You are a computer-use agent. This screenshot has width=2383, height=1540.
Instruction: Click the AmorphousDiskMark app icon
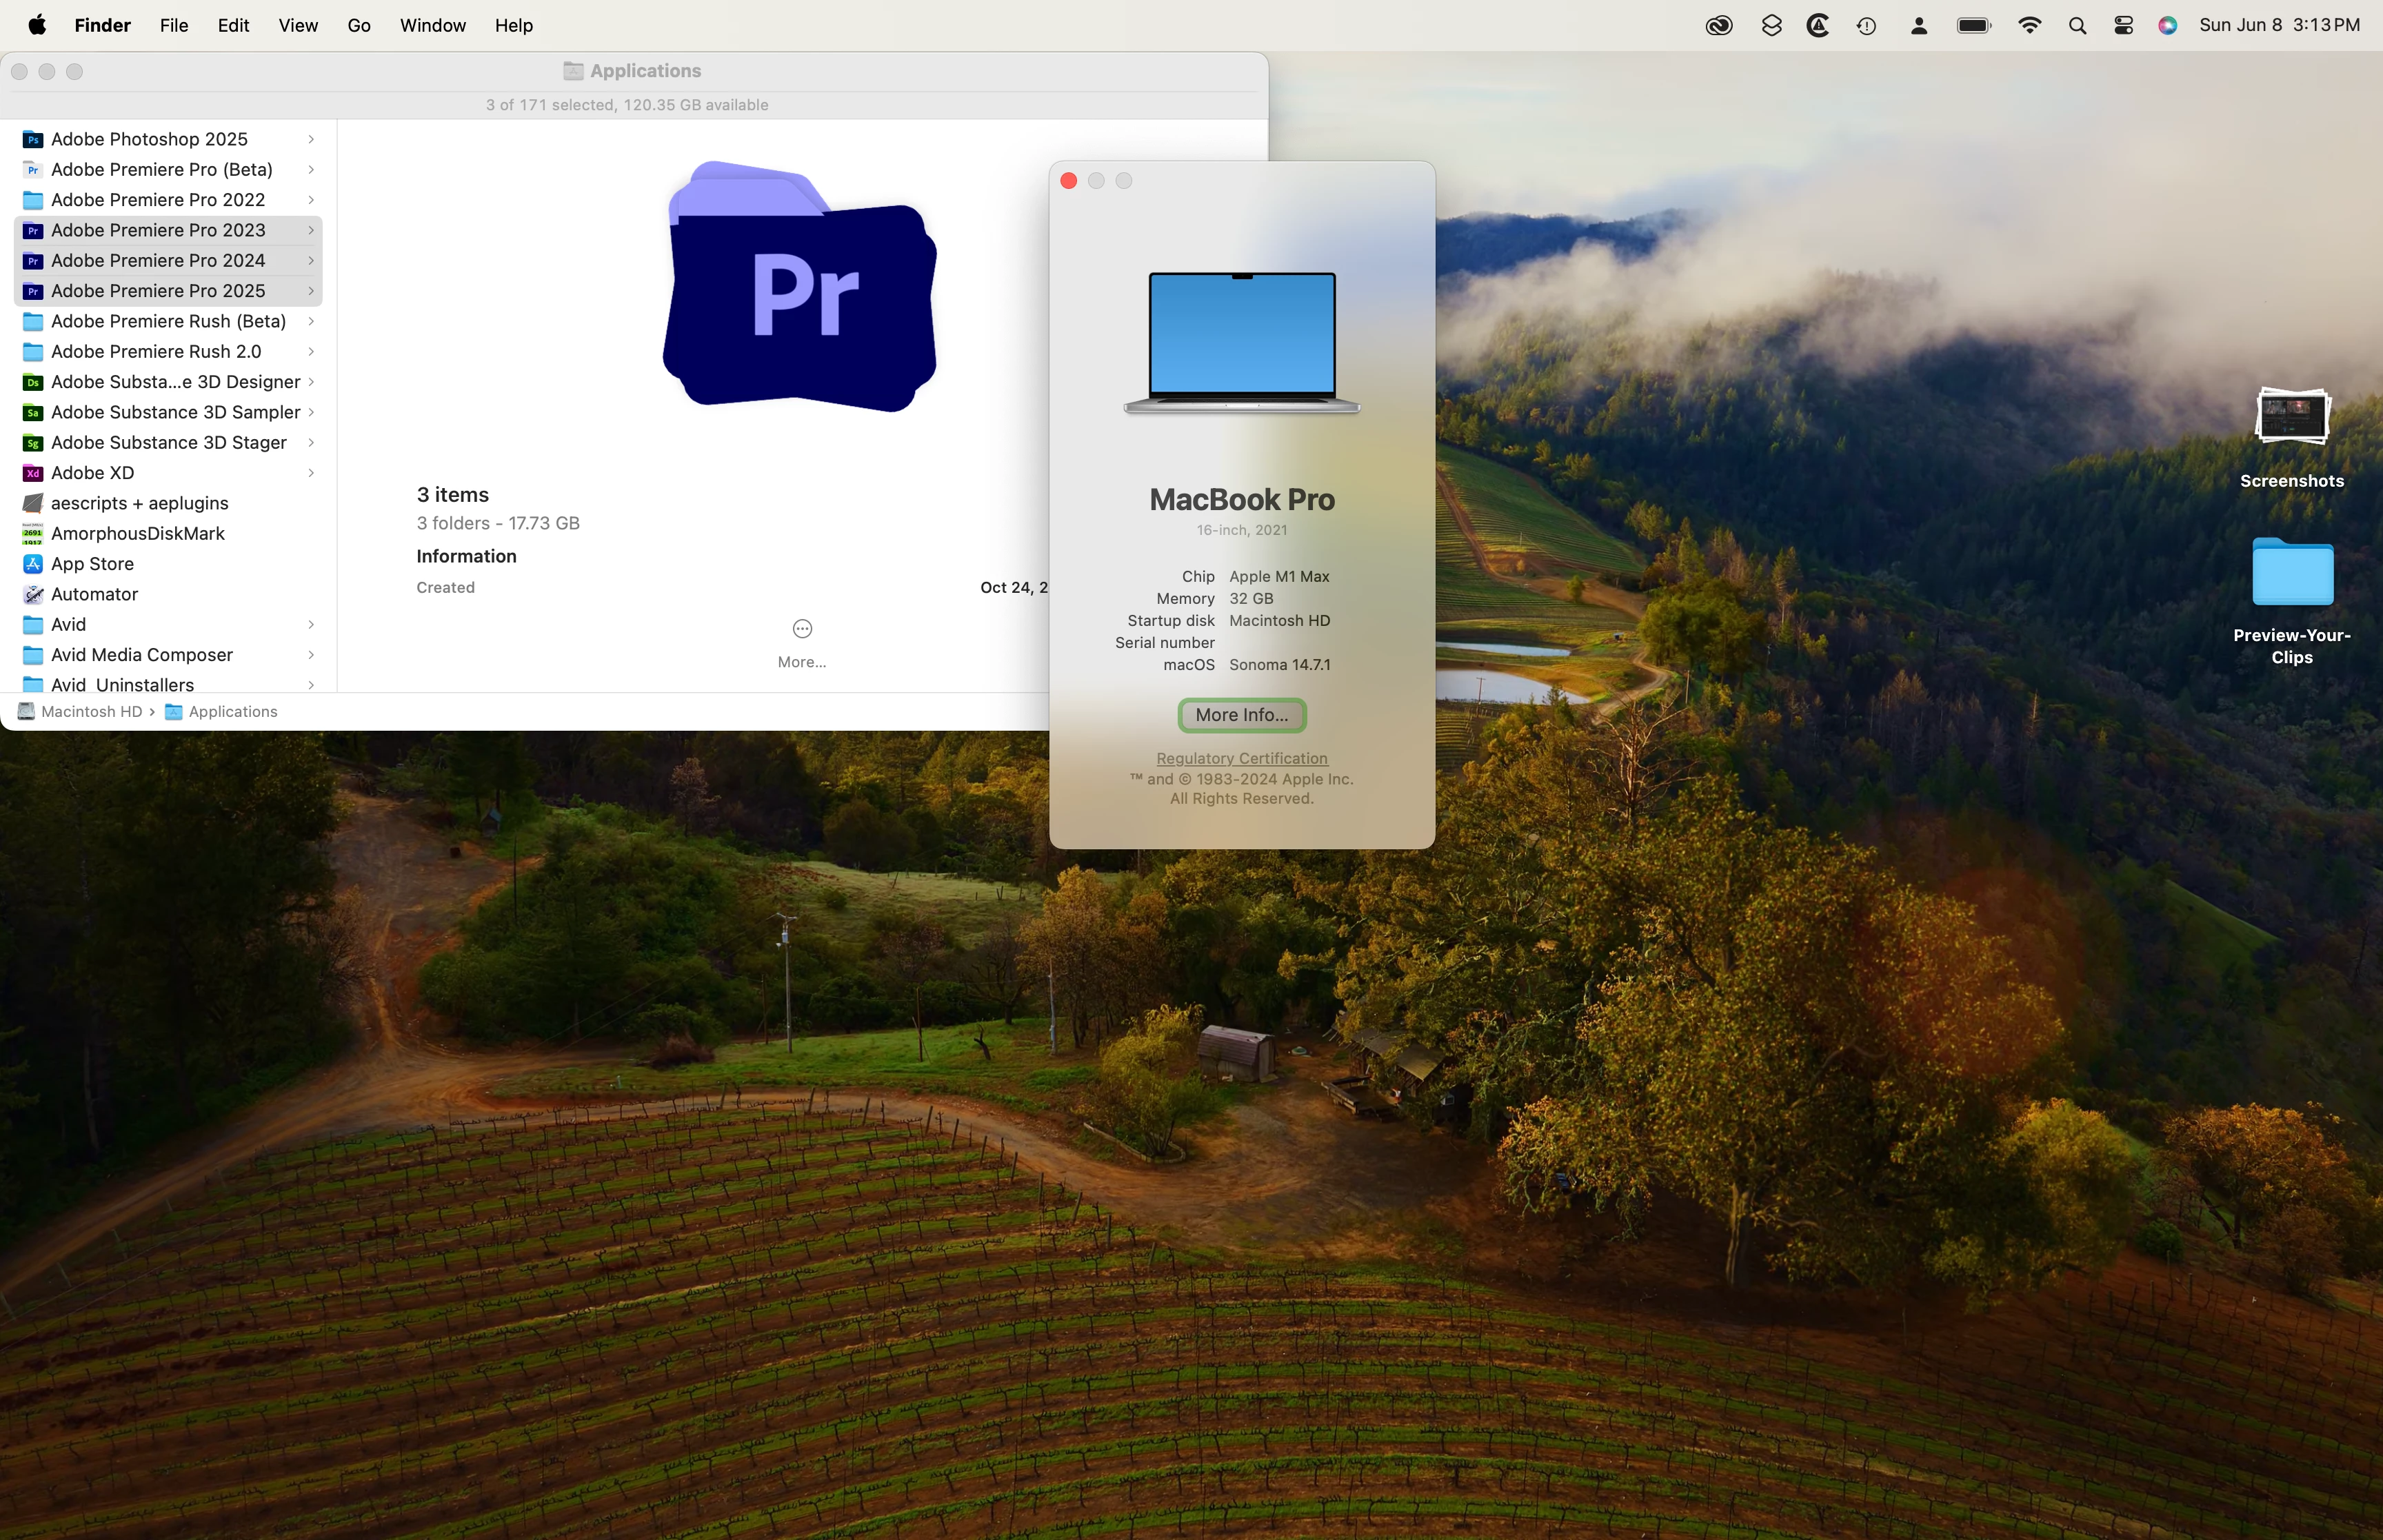pos(33,533)
